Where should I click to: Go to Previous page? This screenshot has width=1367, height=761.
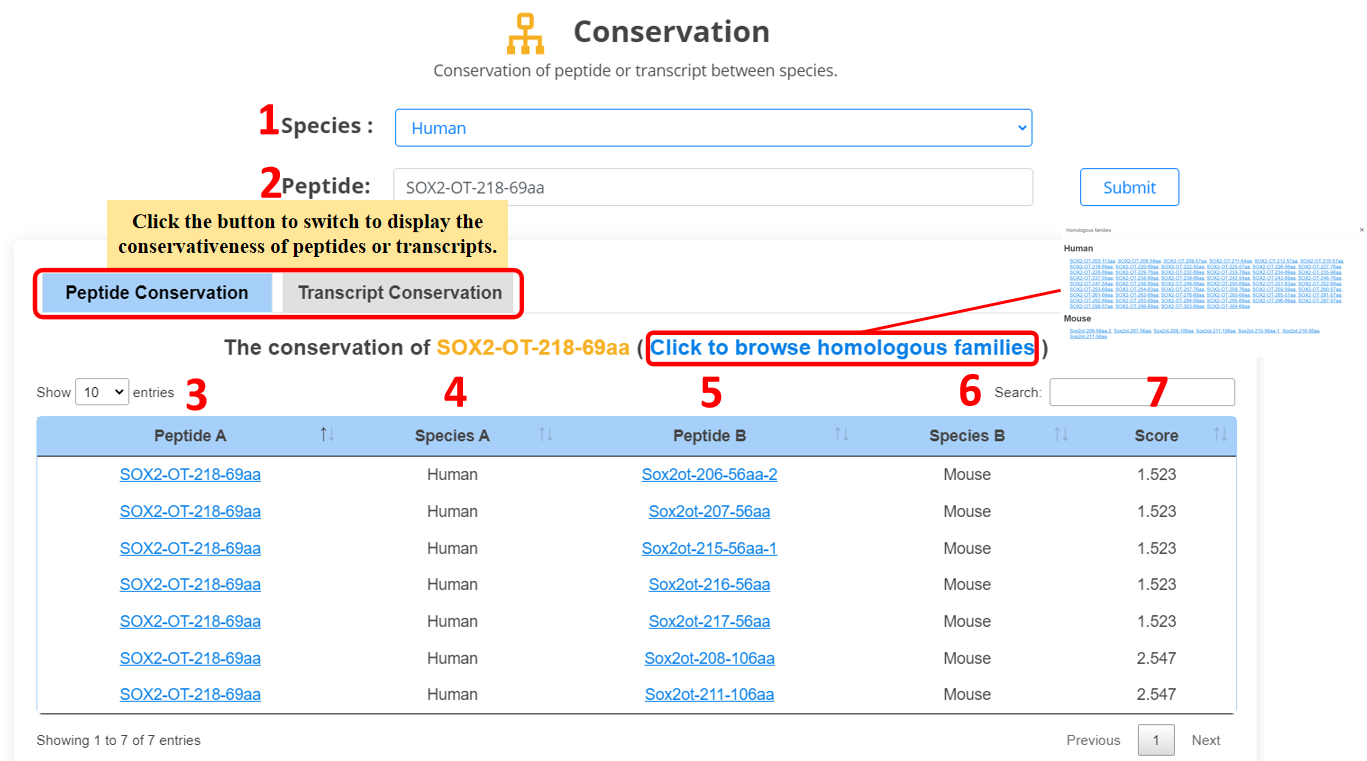click(1093, 740)
